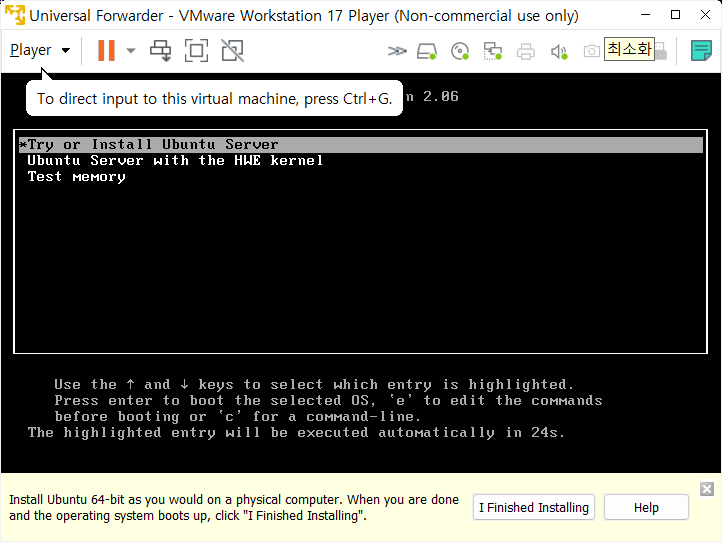Open the sound card device icon

[x=559, y=51]
